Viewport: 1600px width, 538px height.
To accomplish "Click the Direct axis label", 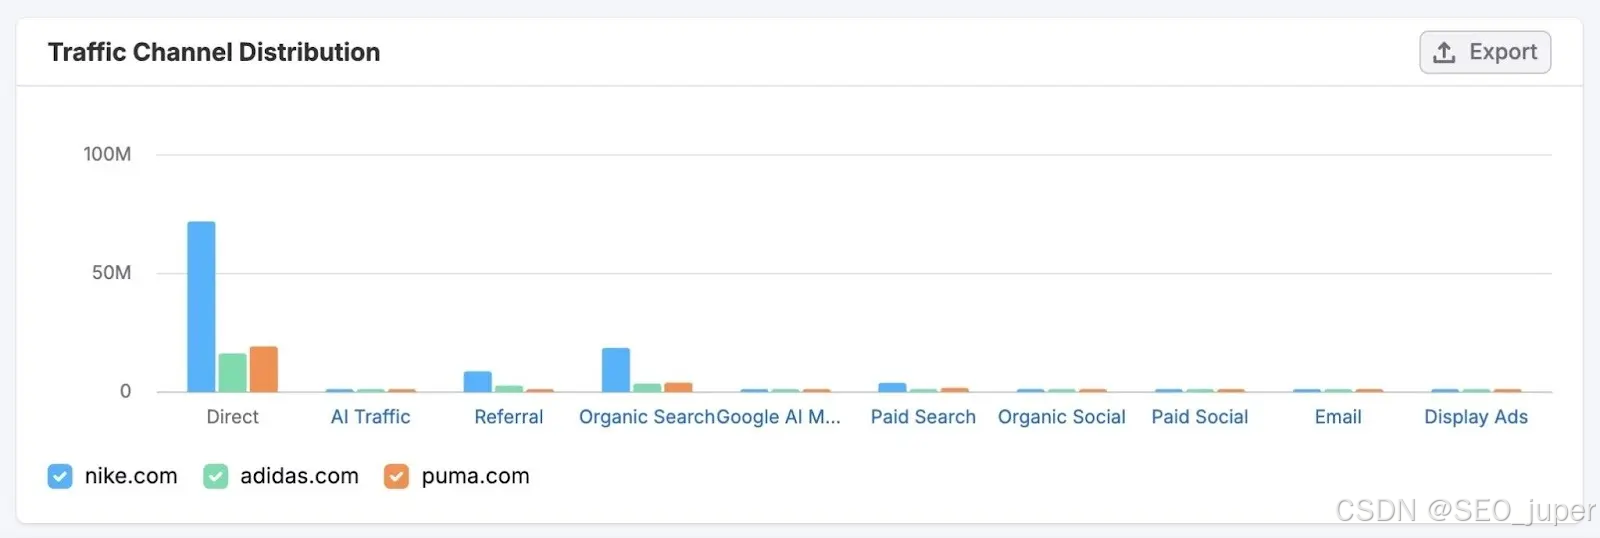I will pyautogui.click(x=232, y=417).
